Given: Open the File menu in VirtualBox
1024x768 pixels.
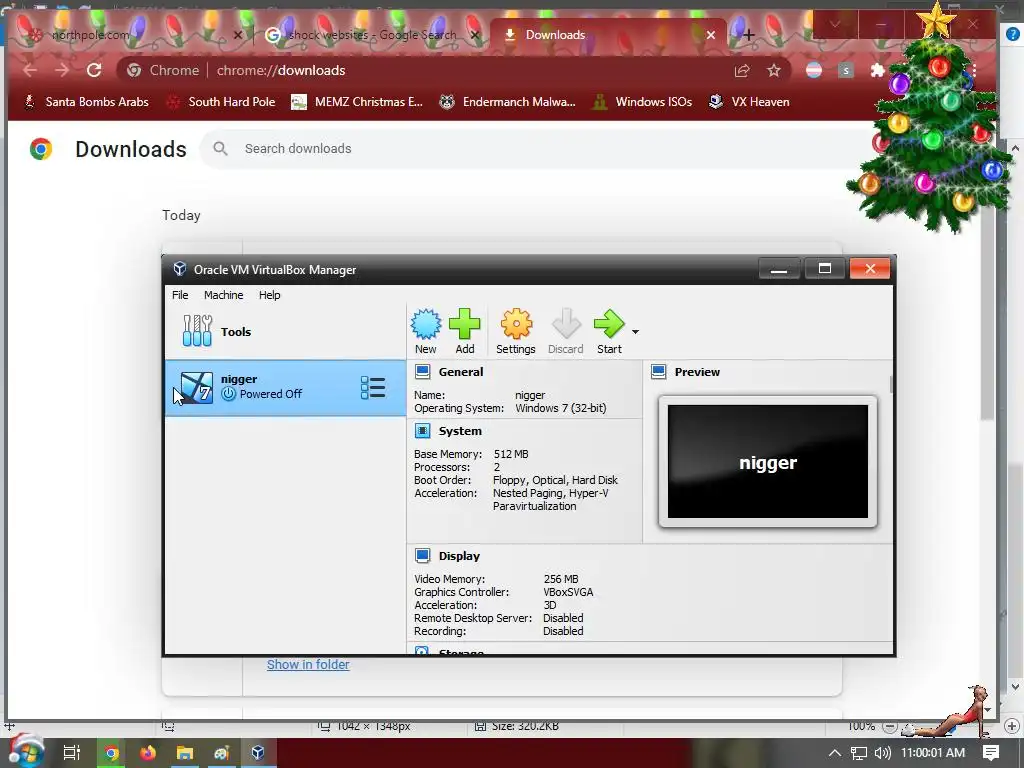Looking at the screenshot, I should coord(180,295).
